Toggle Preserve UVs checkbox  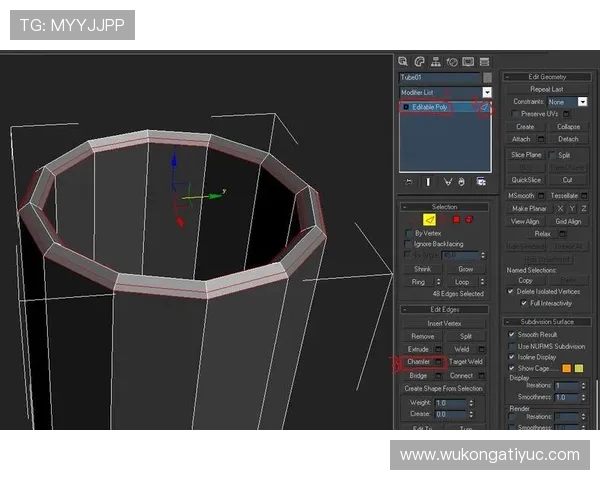pos(515,114)
